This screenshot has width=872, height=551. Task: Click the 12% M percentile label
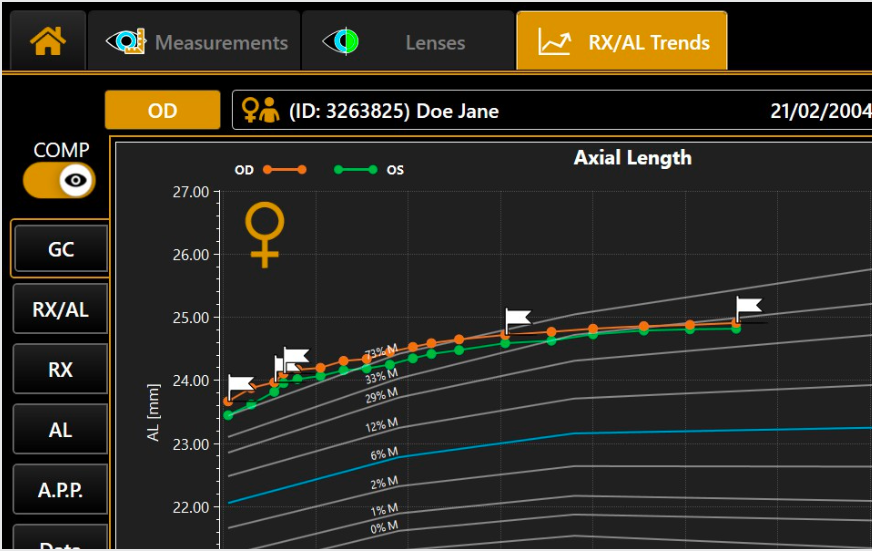pyautogui.click(x=382, y=425)
